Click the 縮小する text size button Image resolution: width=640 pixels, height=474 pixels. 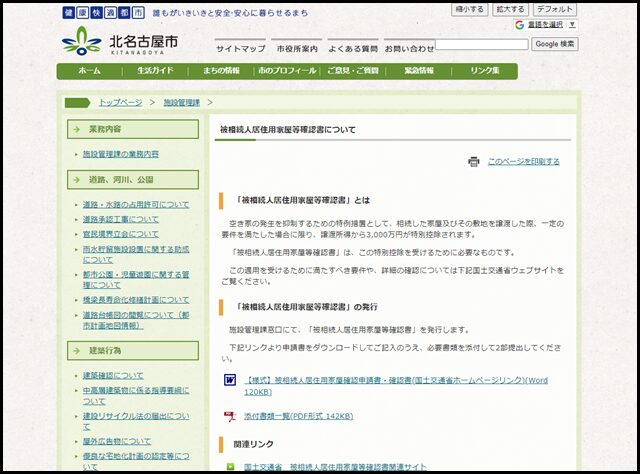(469, 9)
